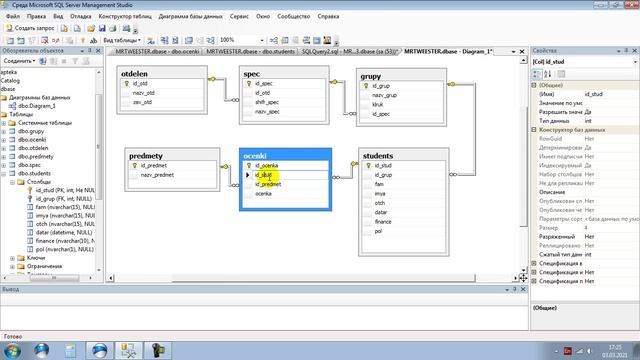Click the Windows Start button
640x360 pixels.
coord(12,351)
